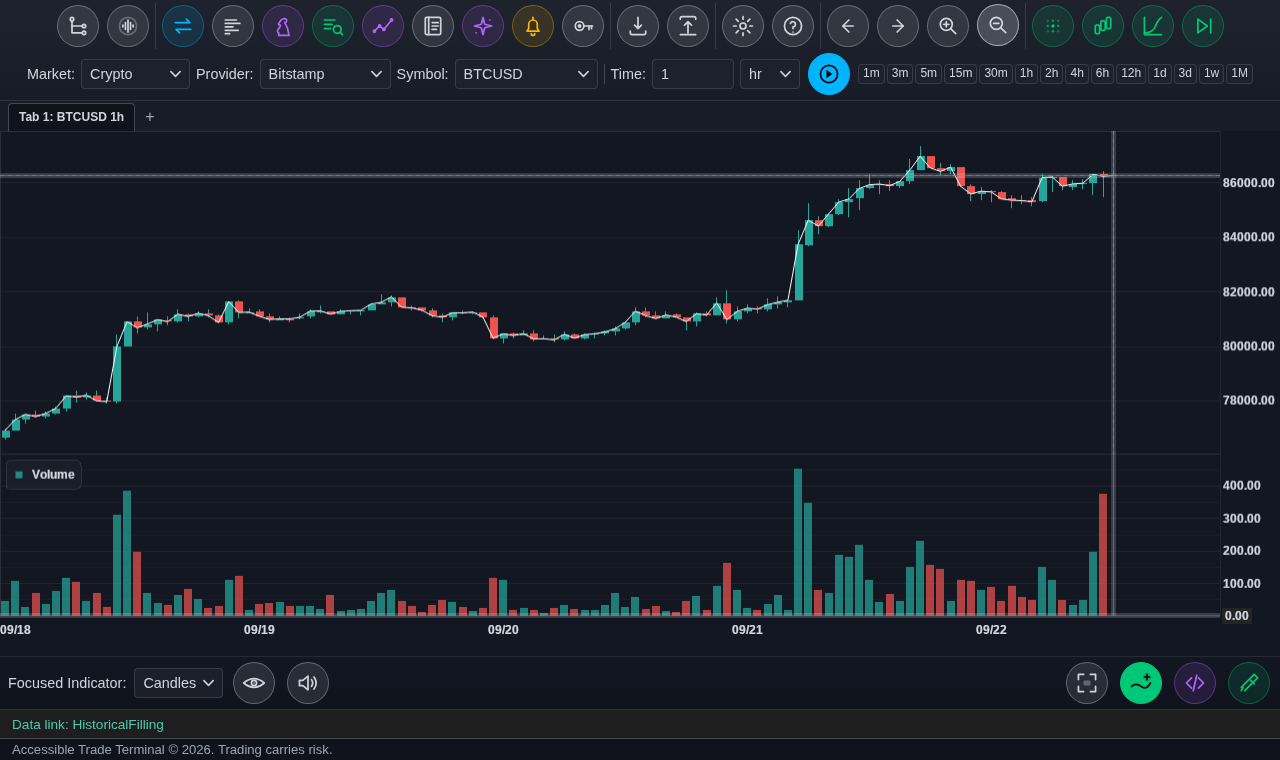Image resolution: width=1280 pixels, height=760 pixels.
Task: Zoom in with the magnifier plus icon
Action: 948,26
